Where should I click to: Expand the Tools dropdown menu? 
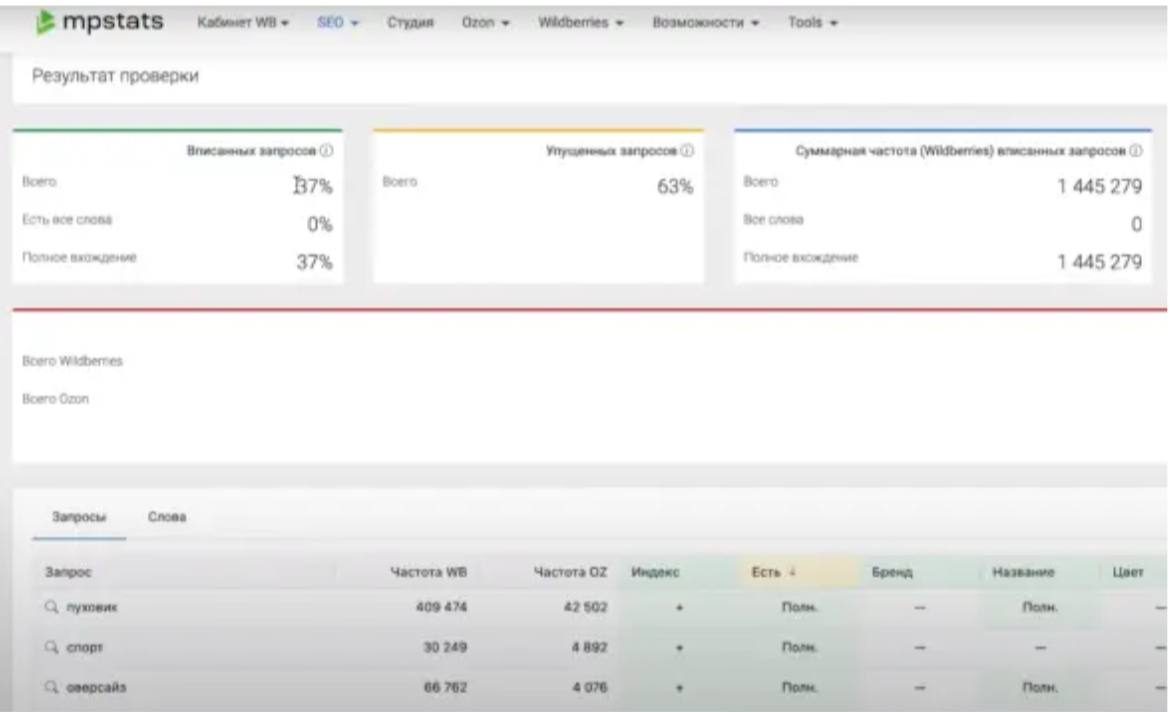tap(813, 22)
